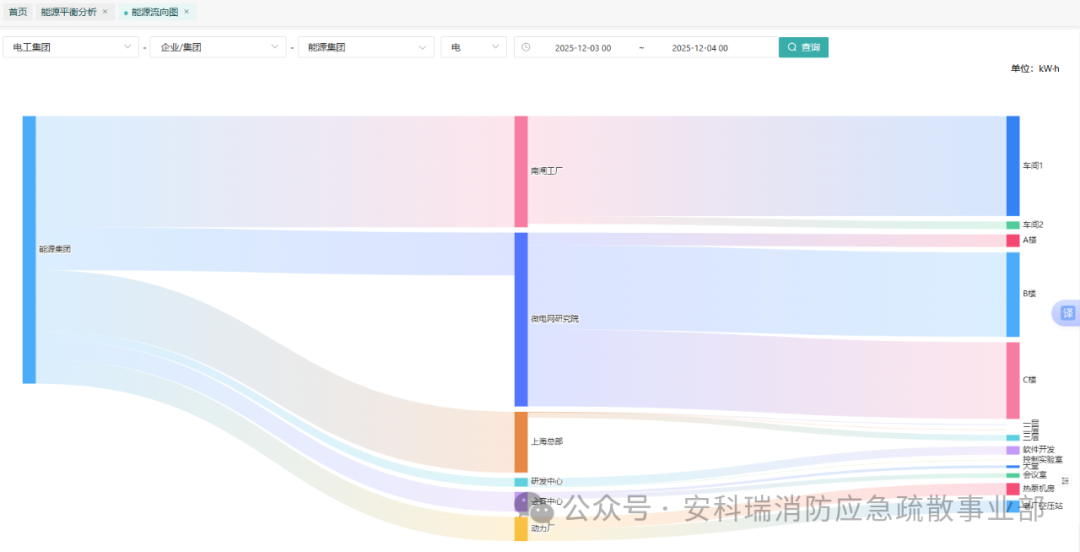This screenshot has width=1080, height=552.
Task: Select the purple 软件开发 node
Action: pos(1012,450)
